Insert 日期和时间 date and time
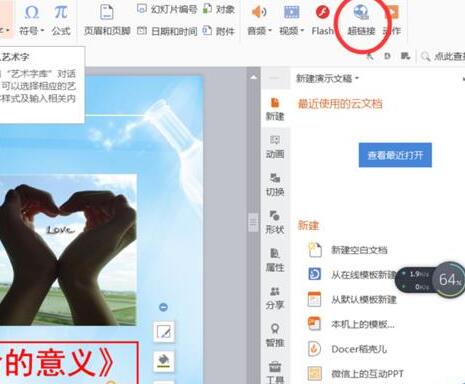The height and width of the screenshot is (384, 465). pyautogui.click(x=167, y=31)
